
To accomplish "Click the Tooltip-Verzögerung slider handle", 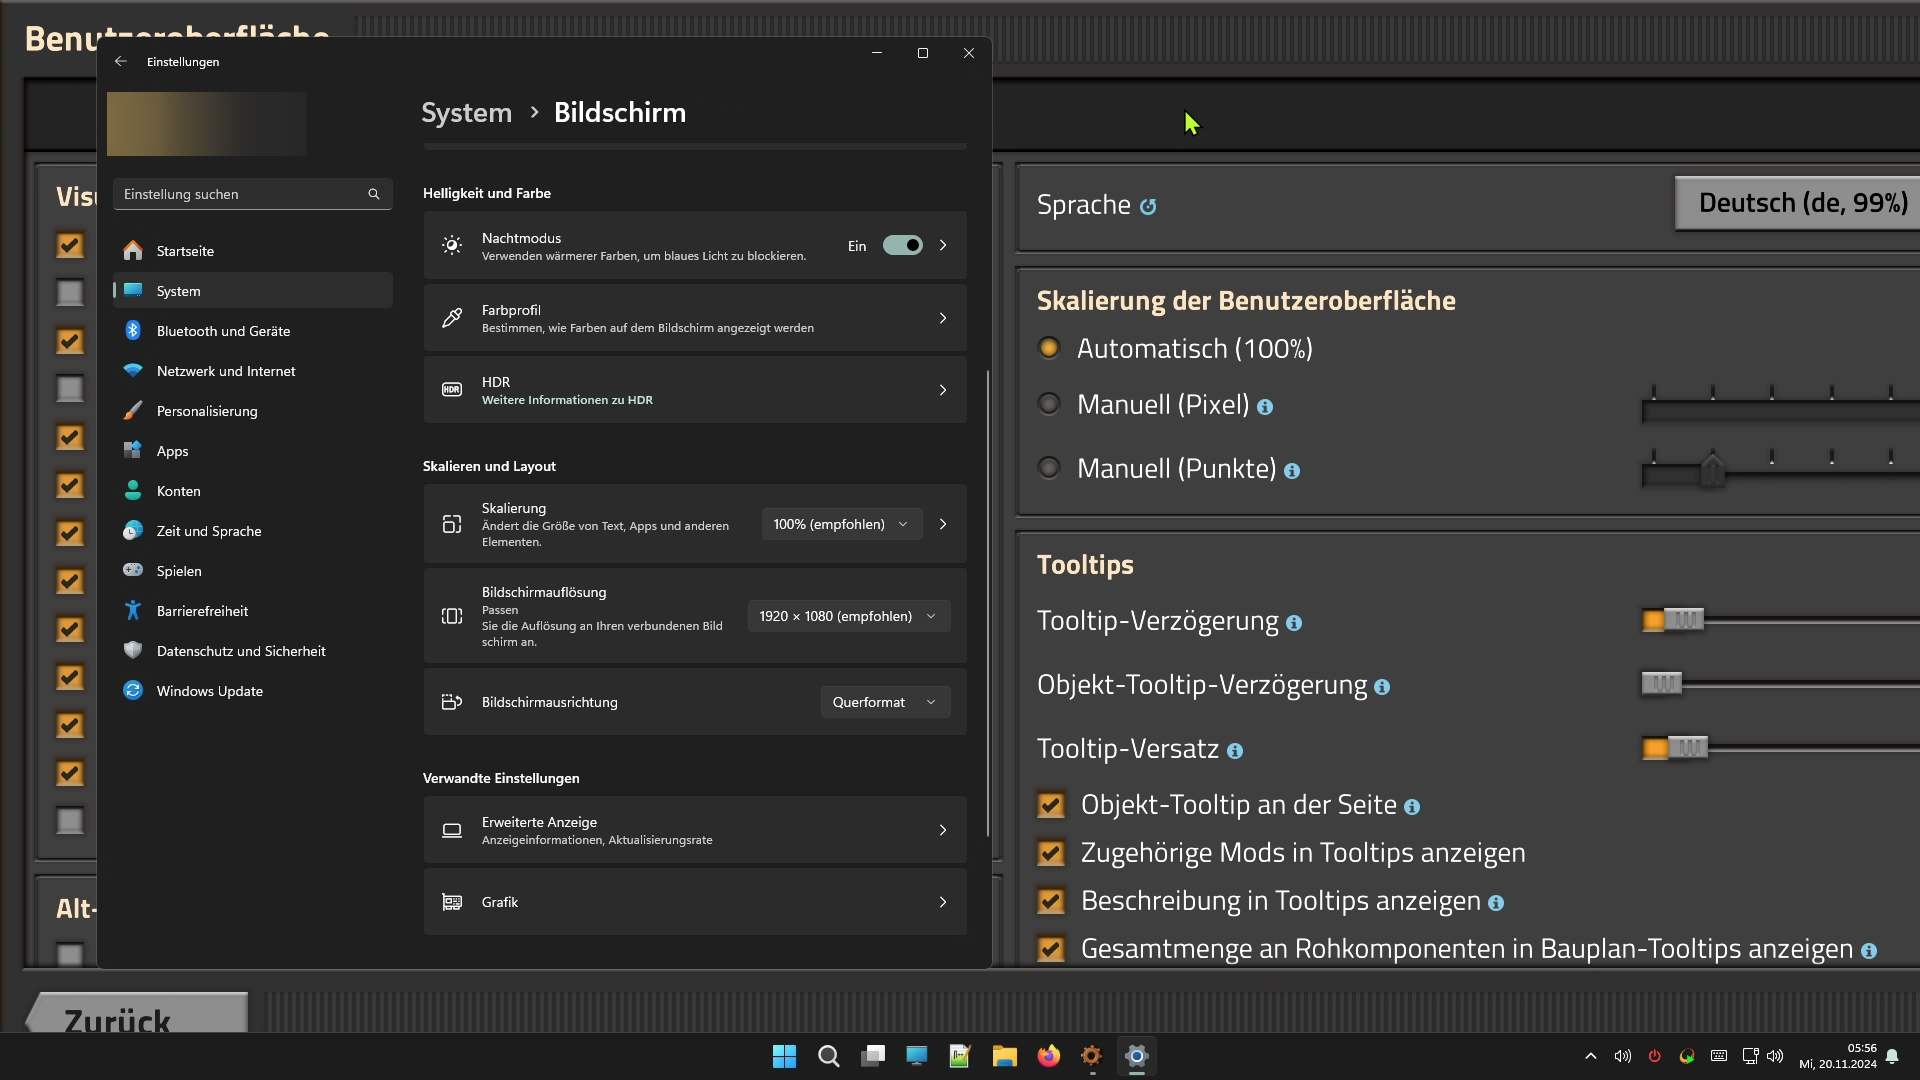I will coord(1684,621).
